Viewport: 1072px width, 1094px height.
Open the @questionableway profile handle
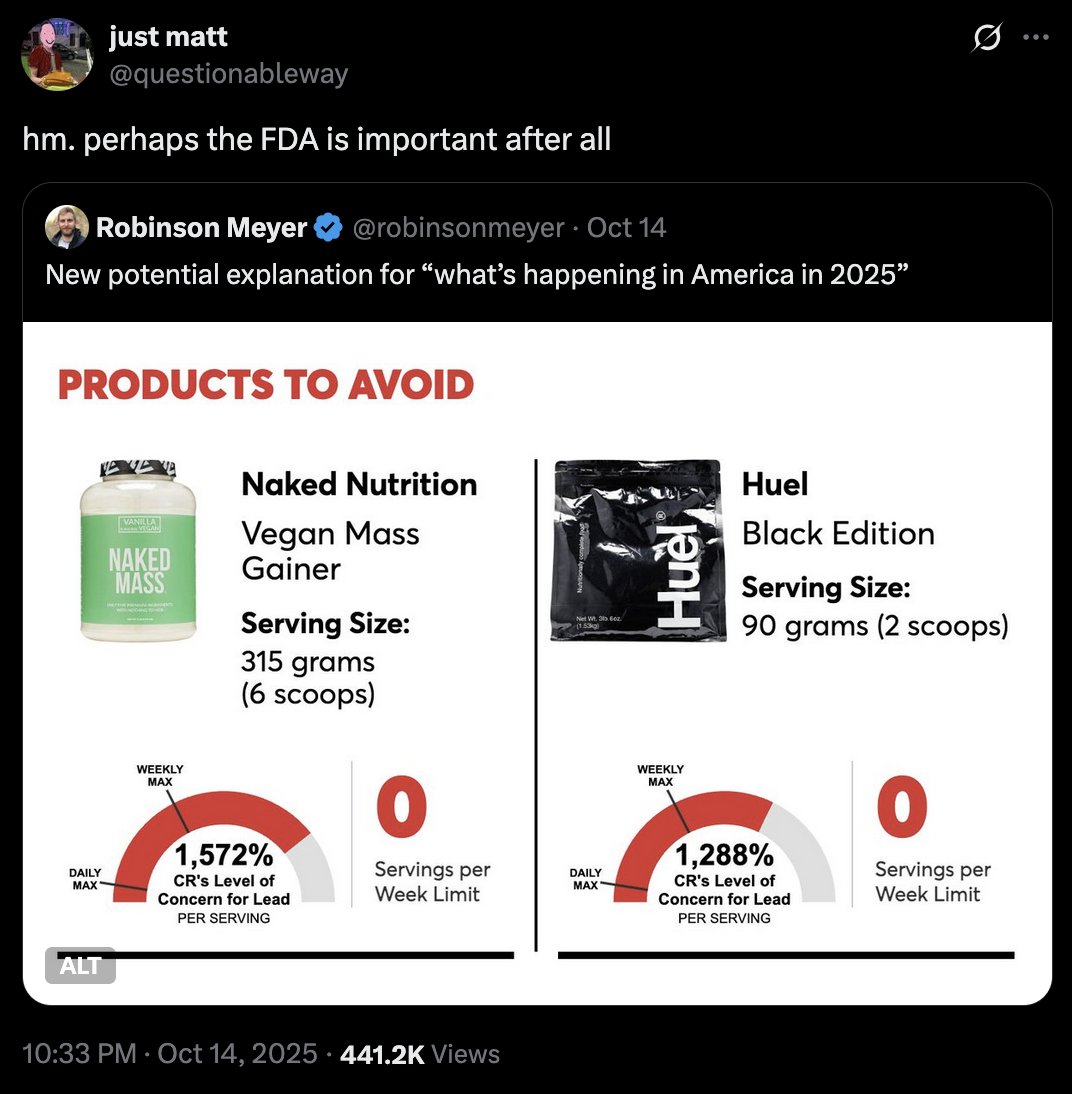tap(229, 73)
